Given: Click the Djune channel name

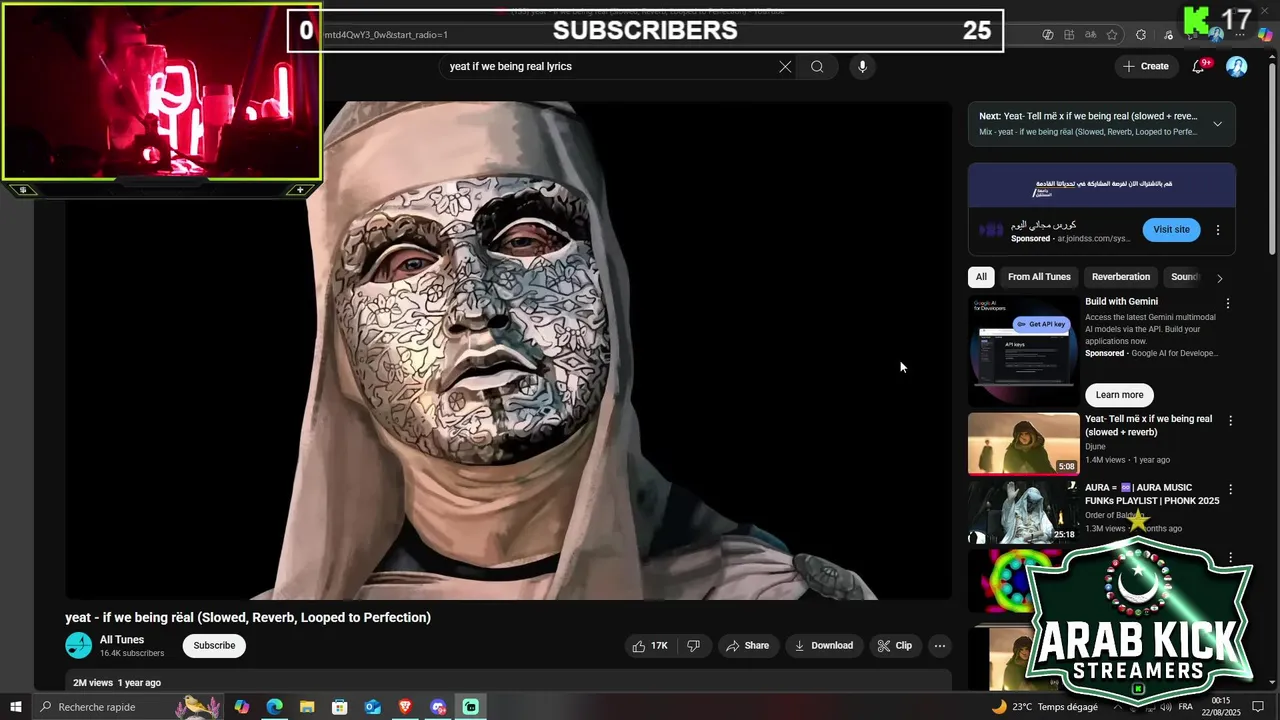Looking at the screenshot, I should pyautogui.click(x=1095, y=447).
